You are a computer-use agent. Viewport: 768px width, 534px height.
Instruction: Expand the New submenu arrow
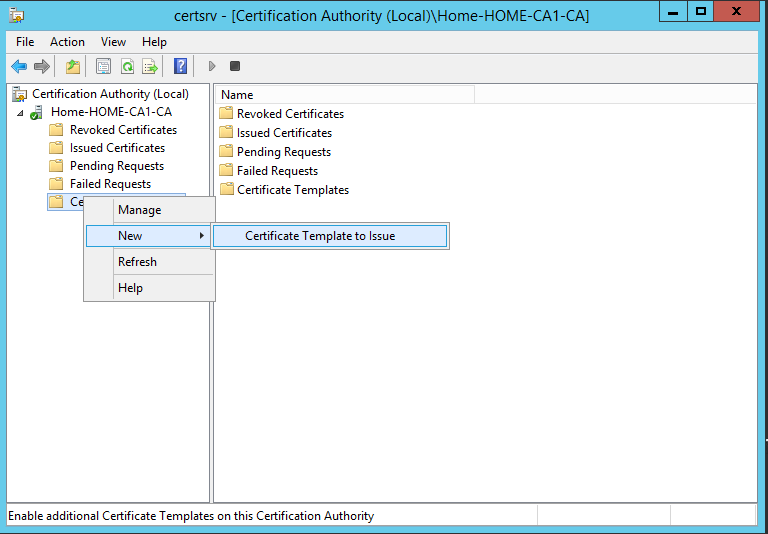click(x=201, y=236)
